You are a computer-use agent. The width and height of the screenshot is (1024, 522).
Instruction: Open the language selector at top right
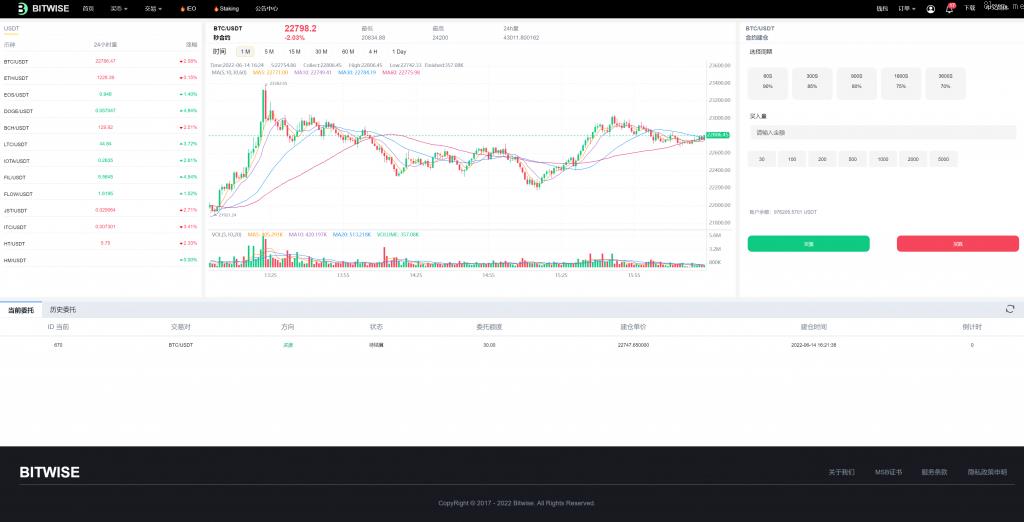tap(997, 8)
